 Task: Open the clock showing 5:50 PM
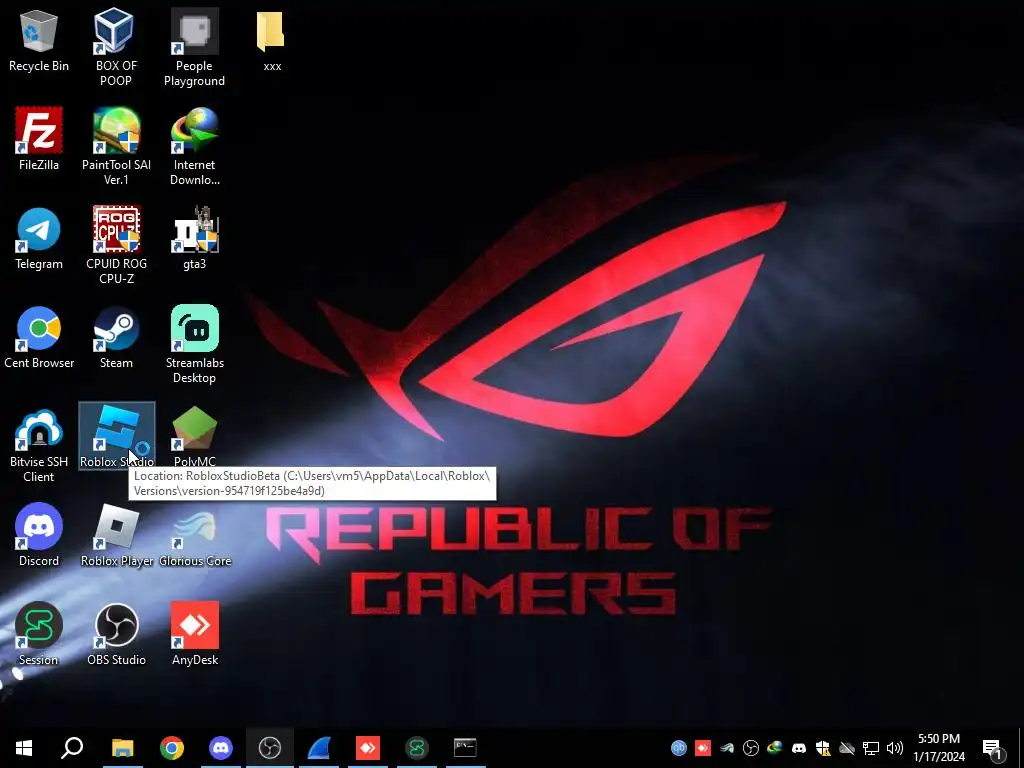(939, 748)
